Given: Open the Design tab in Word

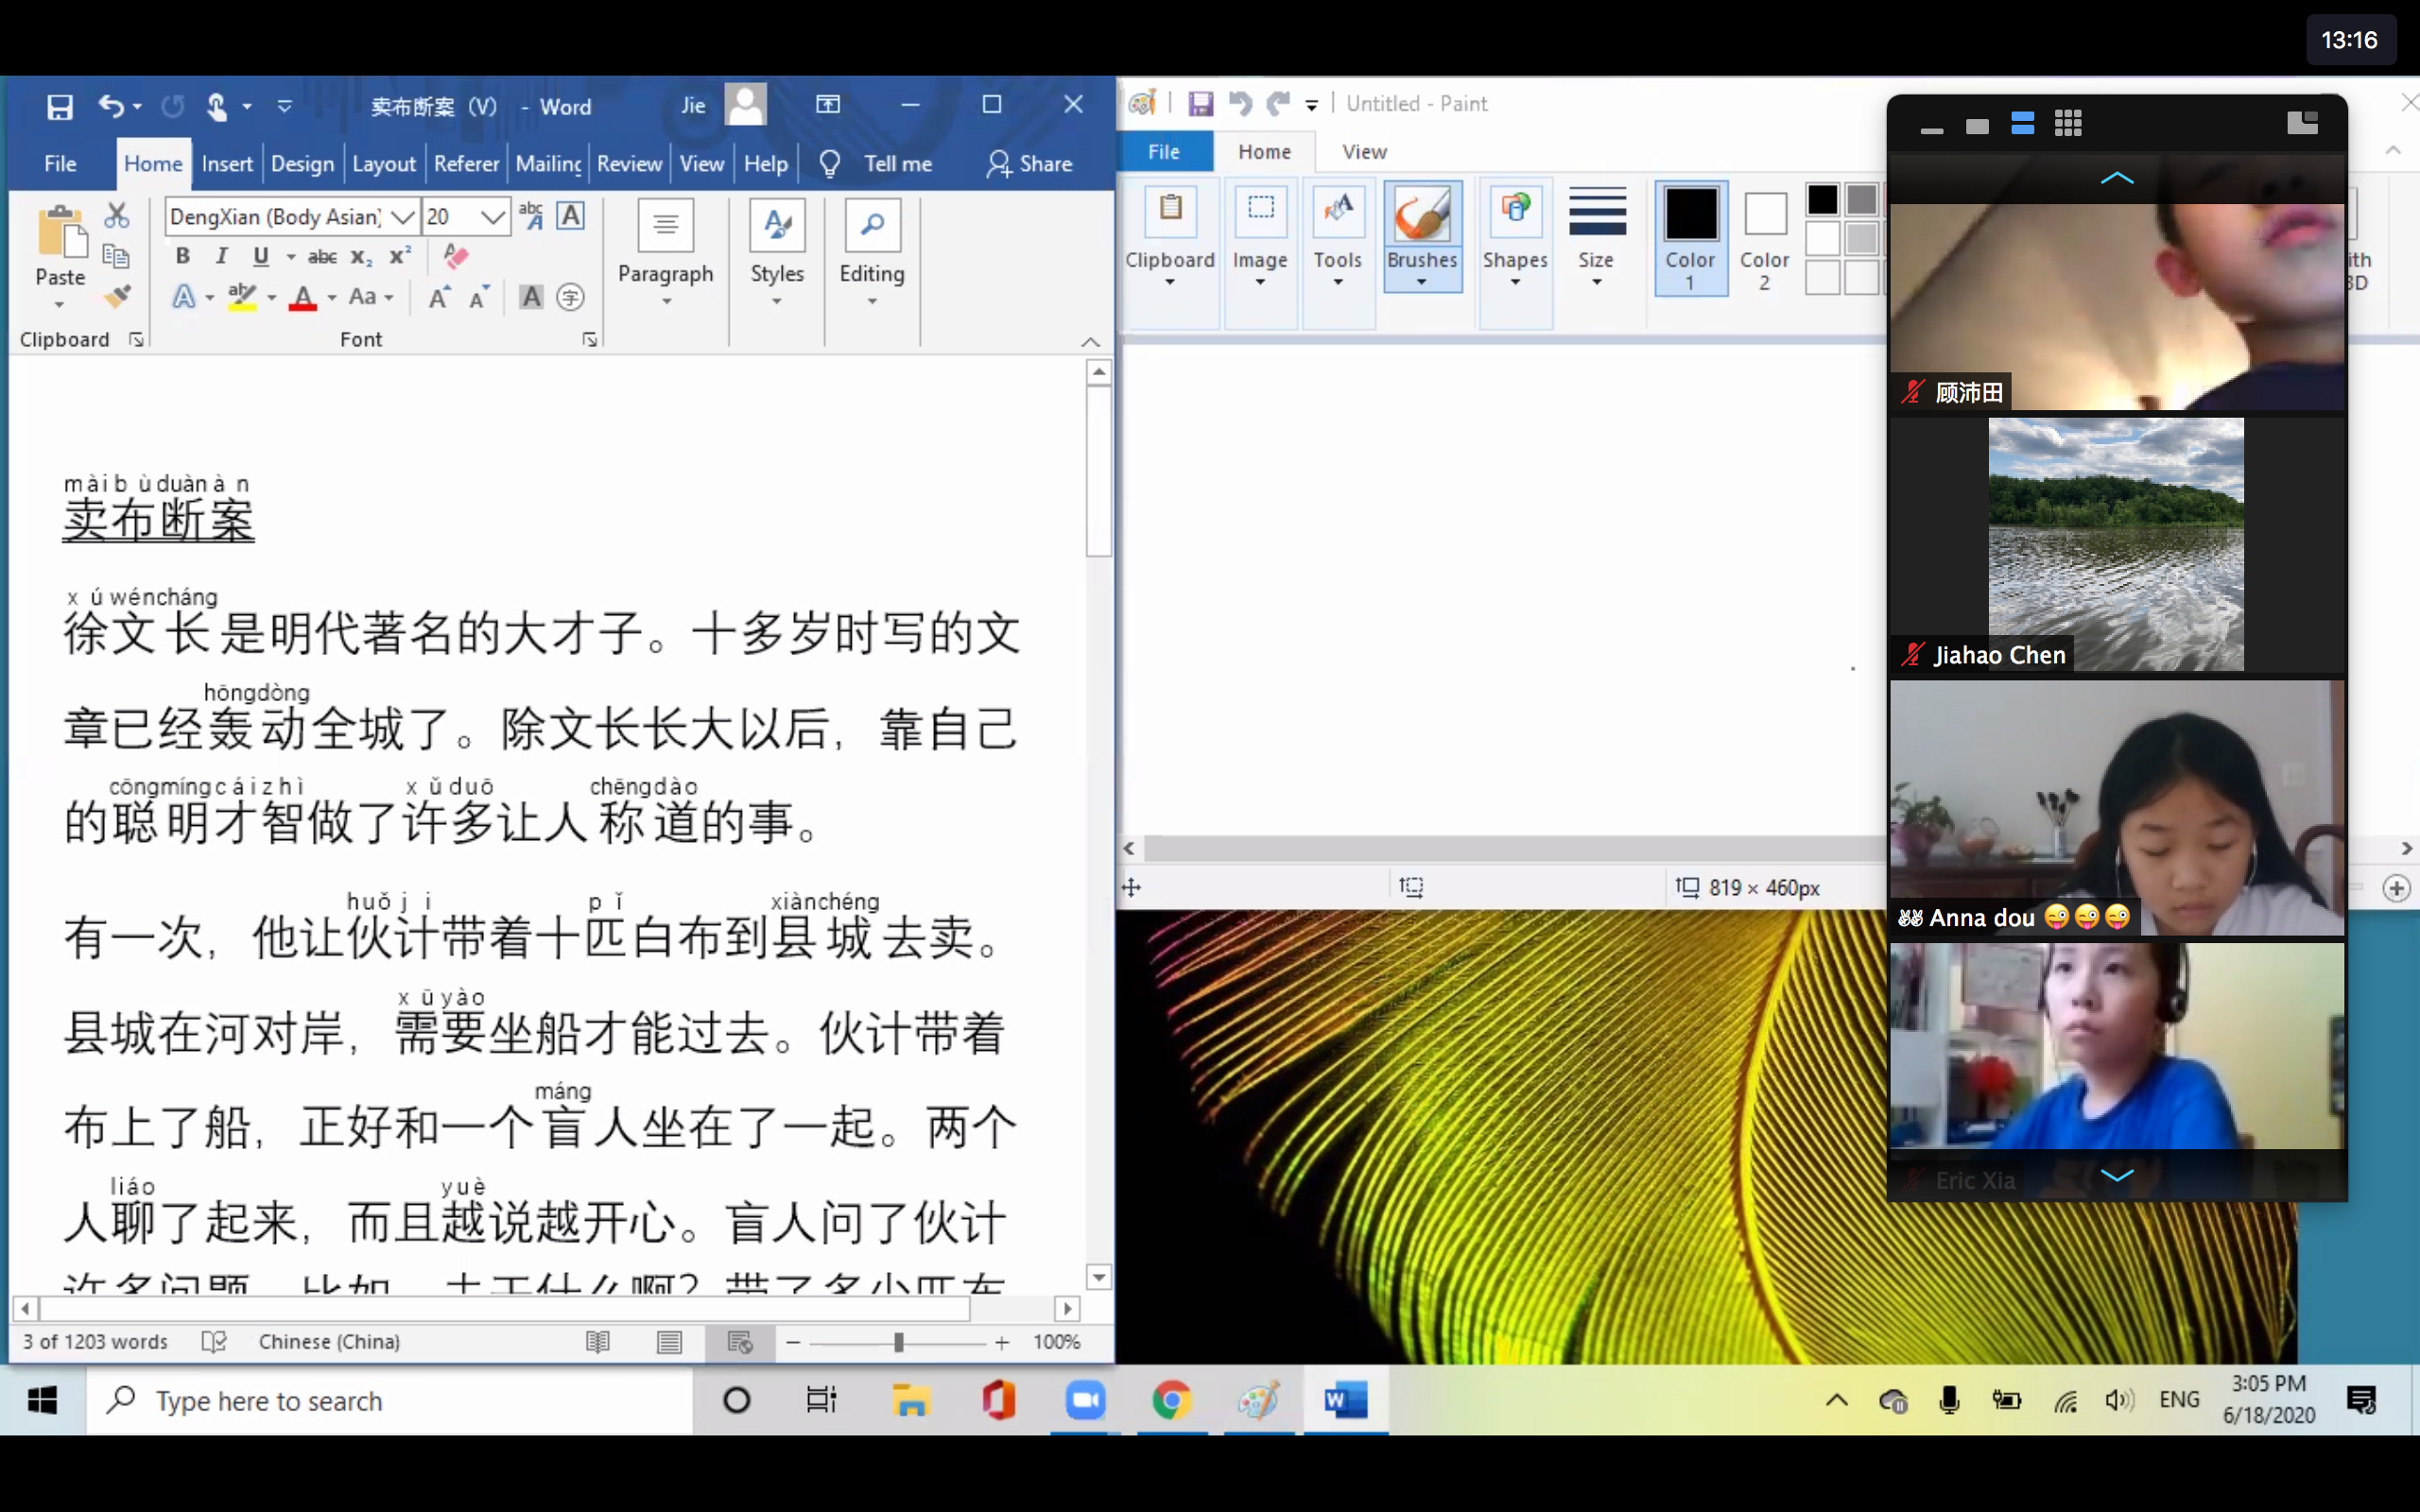Looking at the screenshot, I should tap(302, 163).
